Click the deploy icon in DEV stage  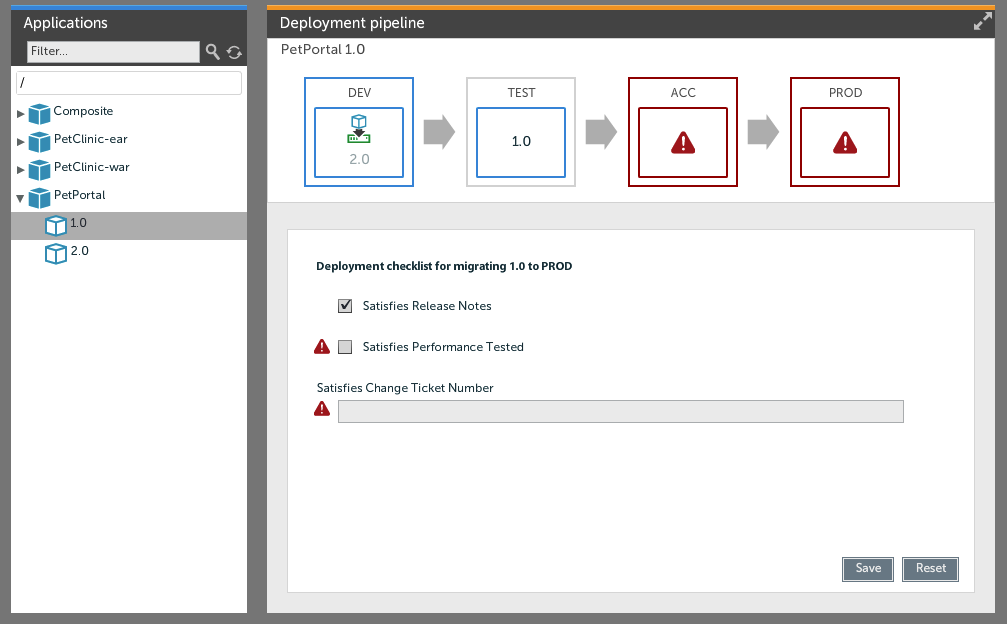point(359,129)
